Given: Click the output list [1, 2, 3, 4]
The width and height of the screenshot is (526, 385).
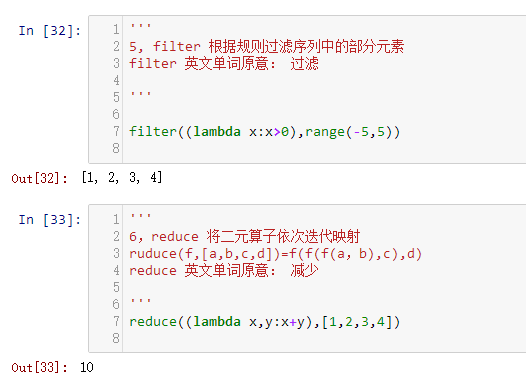Looking at the screenshot, I should (122, 177).
